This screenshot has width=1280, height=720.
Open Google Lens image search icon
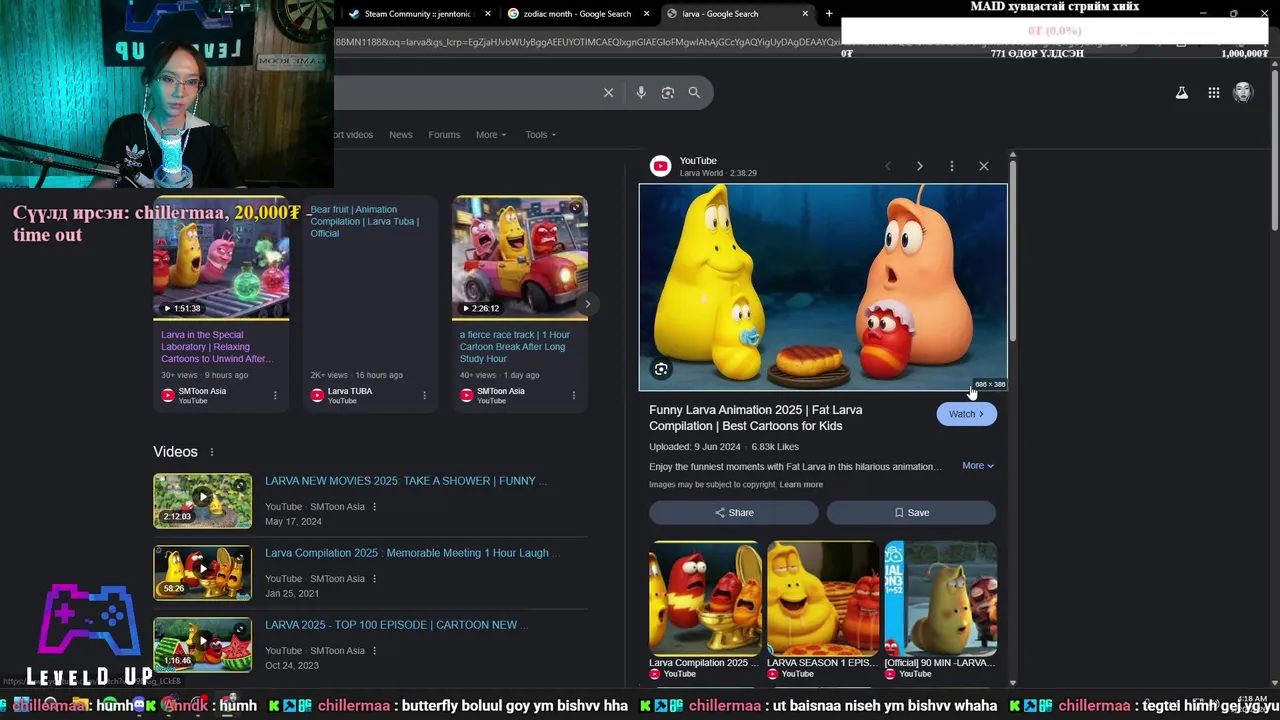pyautogui.click(x=668, y=92)
